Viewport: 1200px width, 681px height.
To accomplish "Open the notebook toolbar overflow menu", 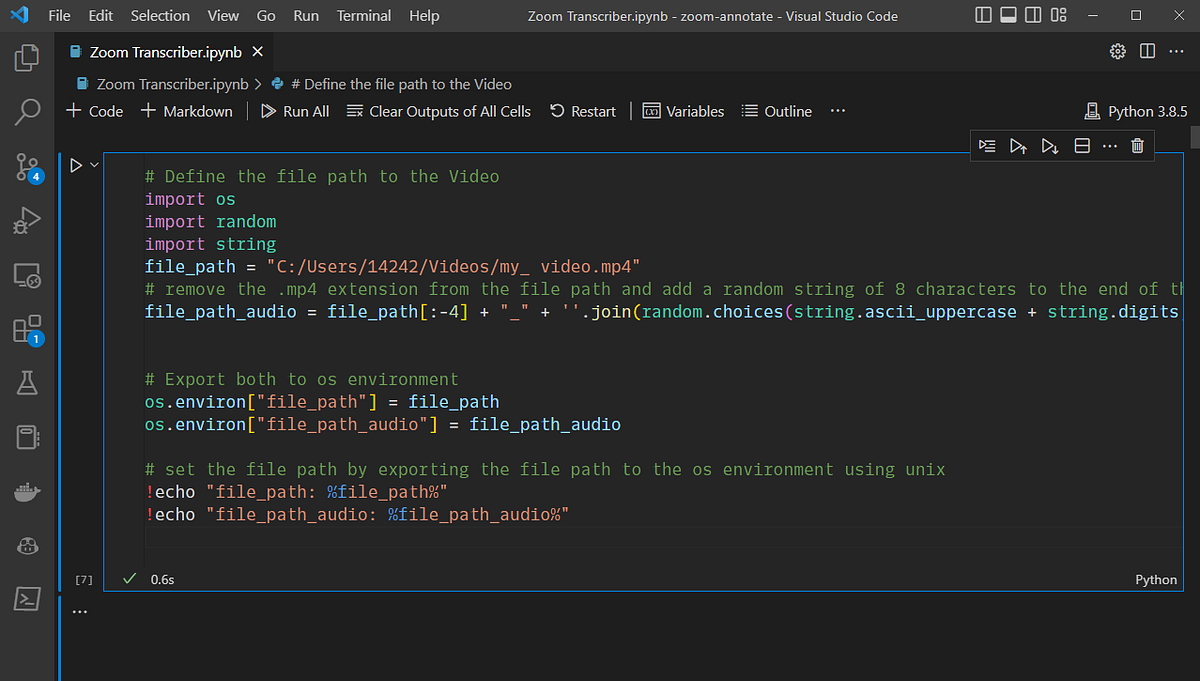I will coord(837,111).
